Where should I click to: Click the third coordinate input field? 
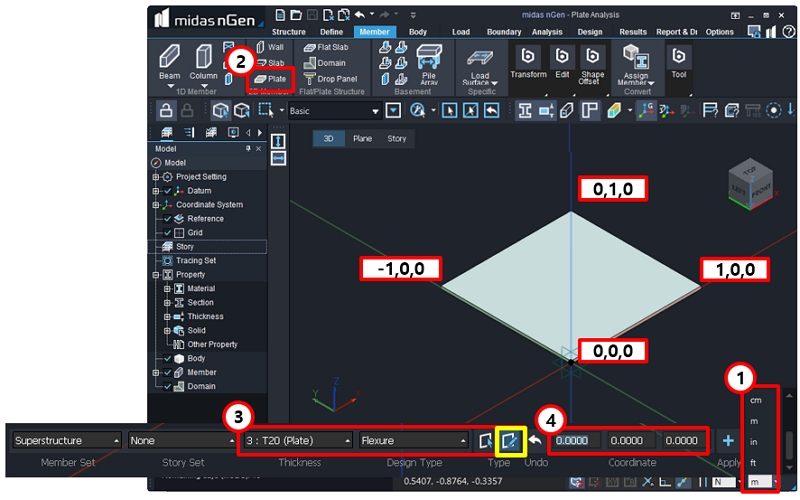(685, 440)
